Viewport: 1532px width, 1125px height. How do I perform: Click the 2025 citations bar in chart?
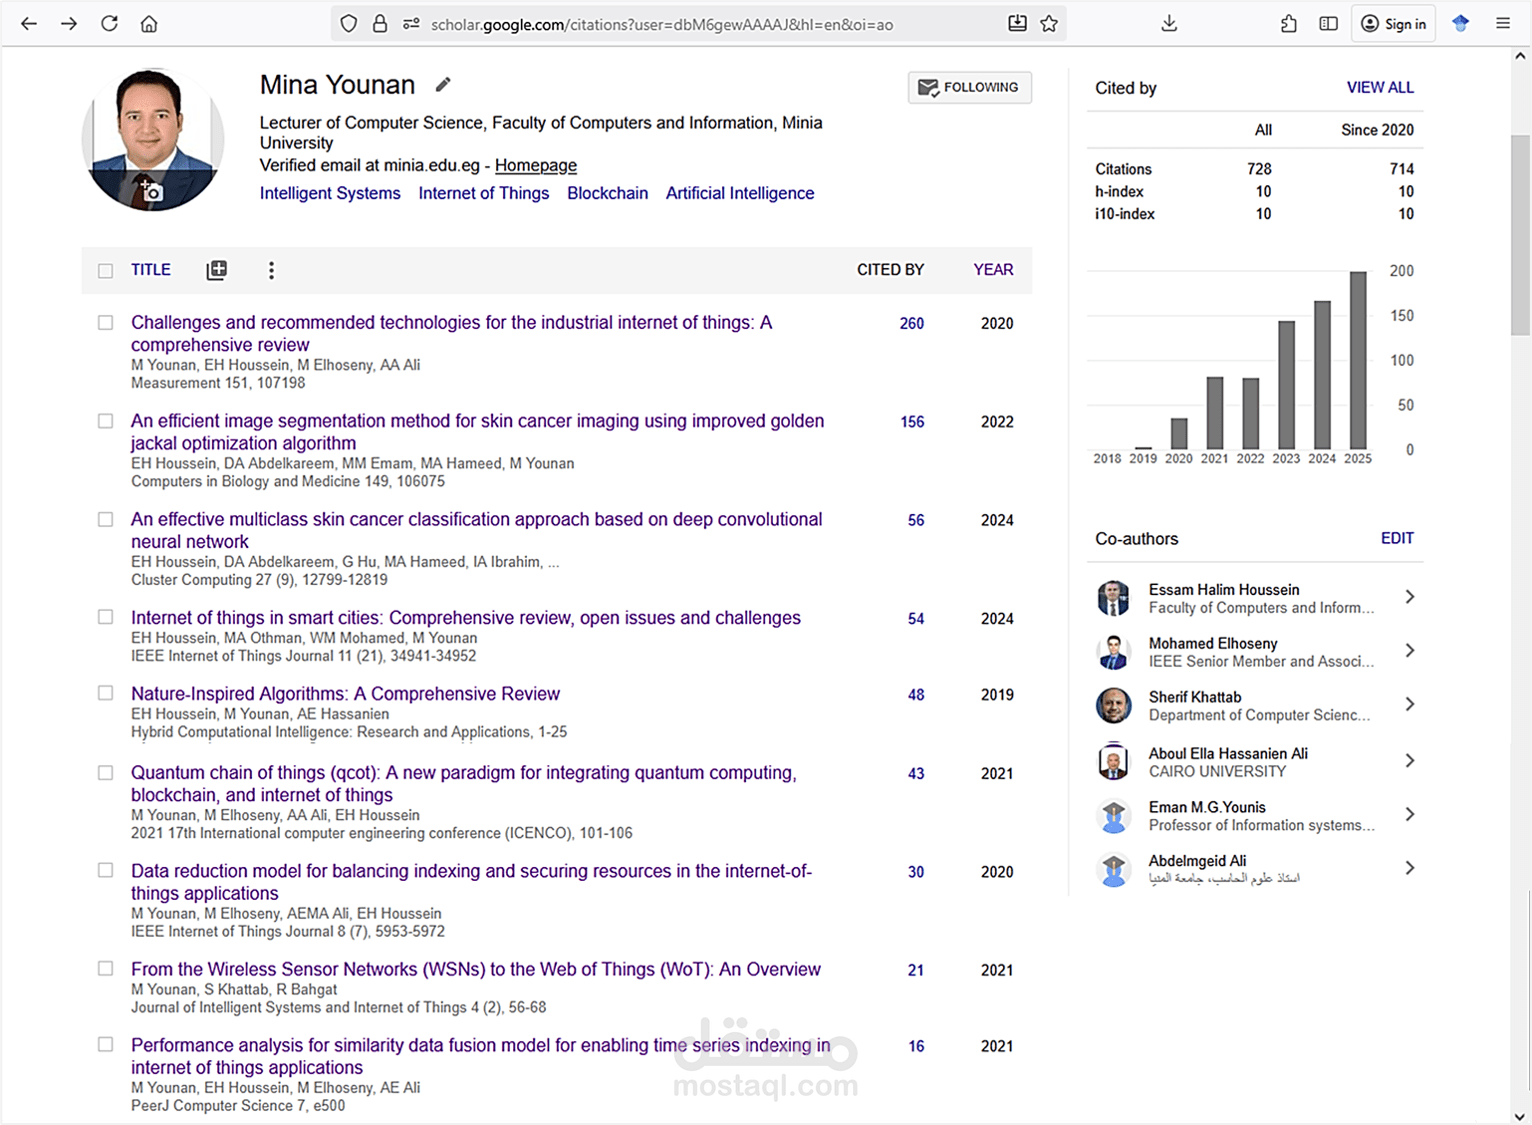pos(1358,360)
